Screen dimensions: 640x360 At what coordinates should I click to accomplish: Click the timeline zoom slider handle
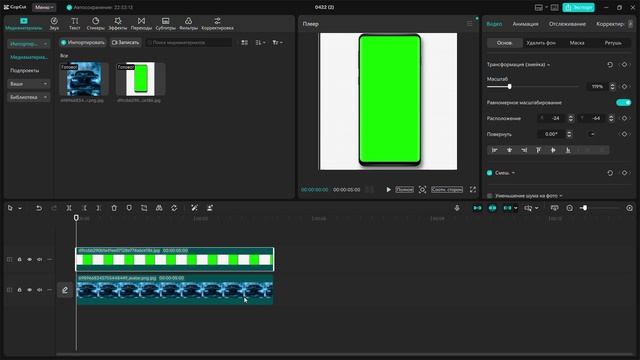[x=584, y=208]
